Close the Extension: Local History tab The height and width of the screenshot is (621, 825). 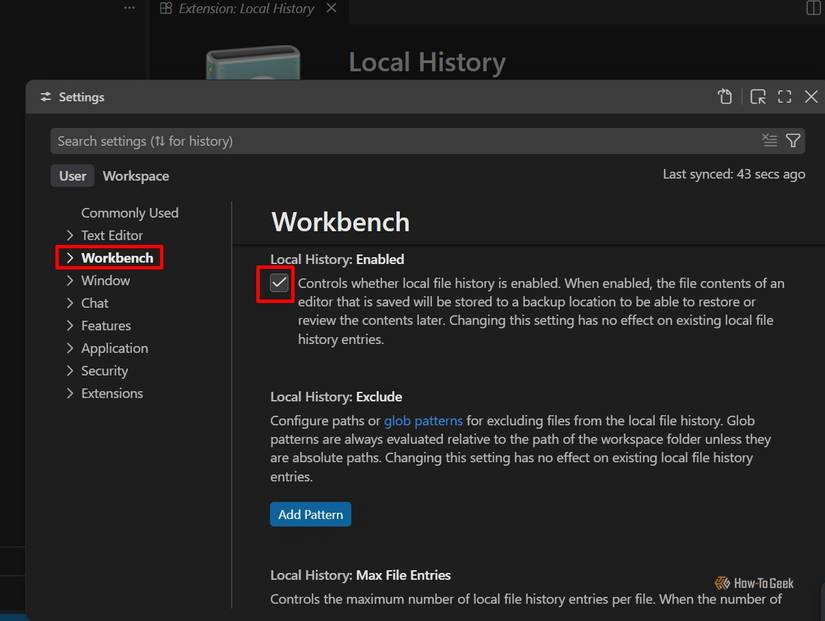click(x=331, y=8)
